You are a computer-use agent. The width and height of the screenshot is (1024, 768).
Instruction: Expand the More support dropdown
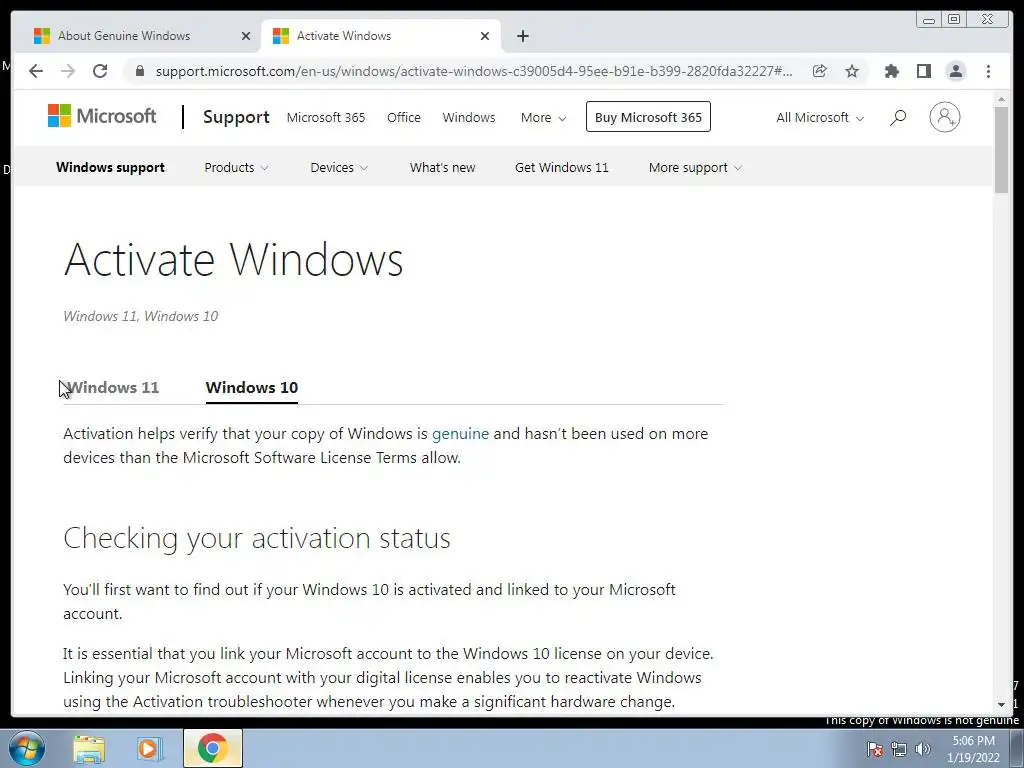(x=695, y=167)
